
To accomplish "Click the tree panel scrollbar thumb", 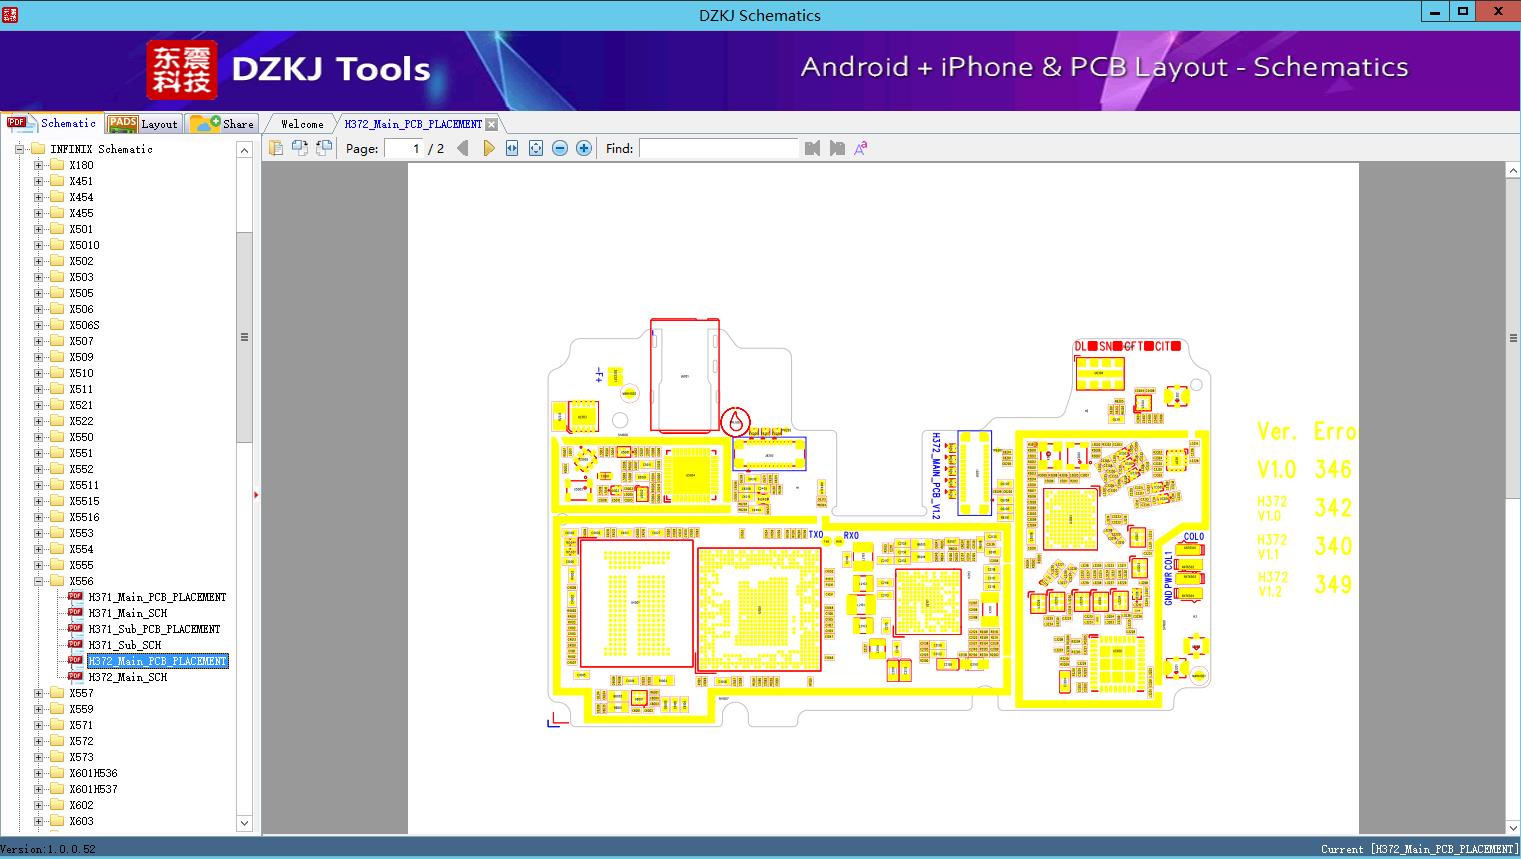I will [x=244, y=337].
